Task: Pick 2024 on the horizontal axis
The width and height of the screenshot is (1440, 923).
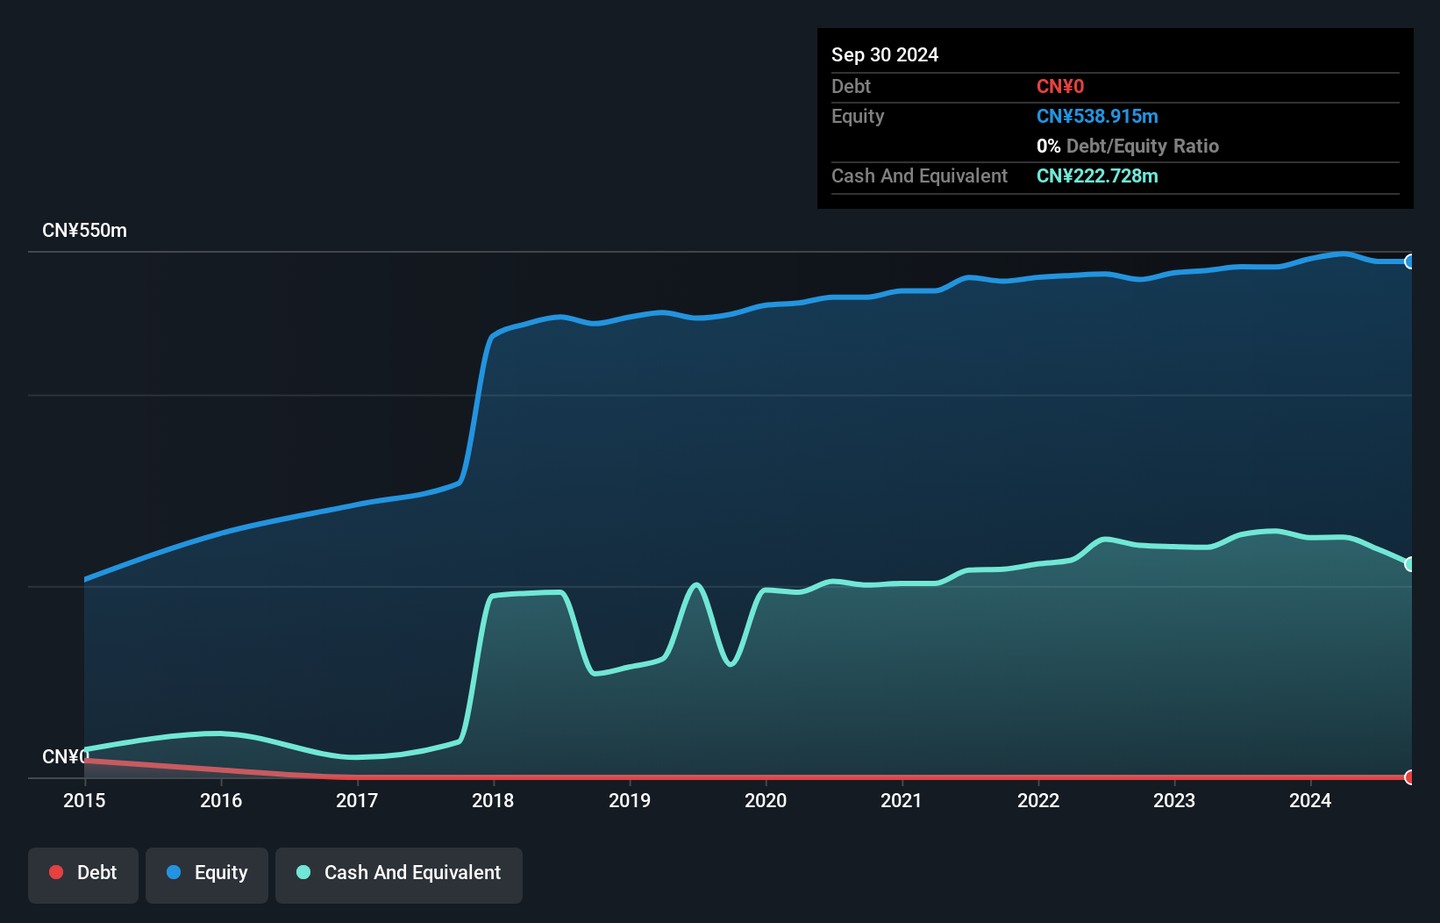Action: click(x=1310, y=800)
